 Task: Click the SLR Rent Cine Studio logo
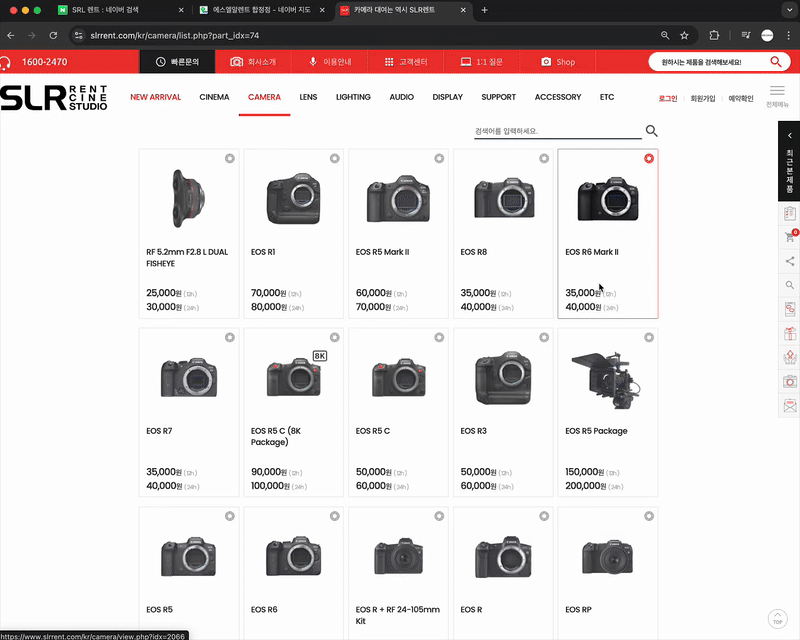coord(54,97)
